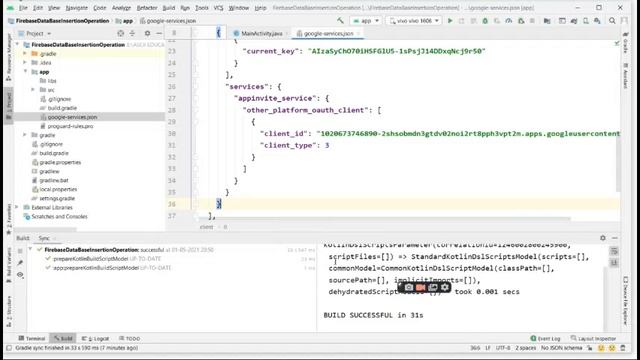Open the VCS menu
The width and height of the screenshot is (640, 360).
(218, 8)
